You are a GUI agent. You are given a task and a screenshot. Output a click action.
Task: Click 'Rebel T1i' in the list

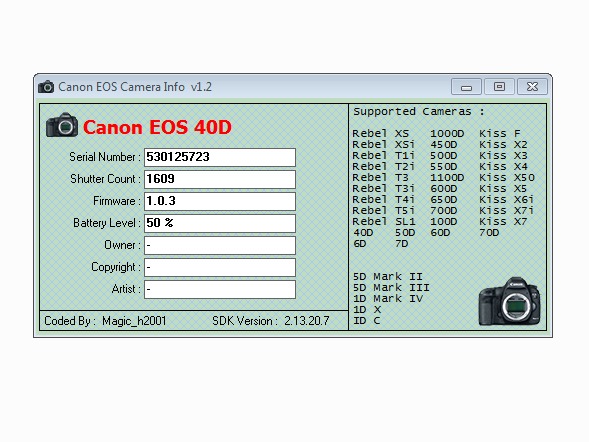tap(384, 155)
